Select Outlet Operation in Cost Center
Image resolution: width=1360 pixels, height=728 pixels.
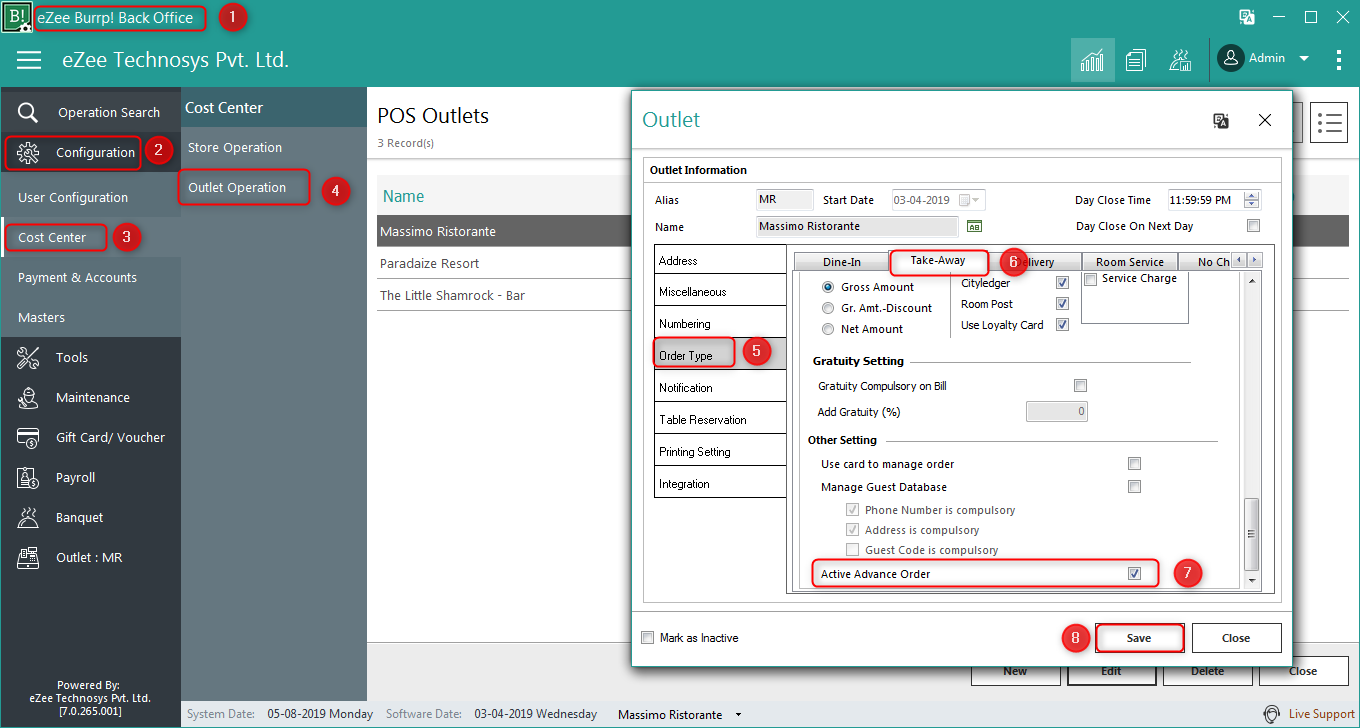pyautogui.click(x=237, y=187)
